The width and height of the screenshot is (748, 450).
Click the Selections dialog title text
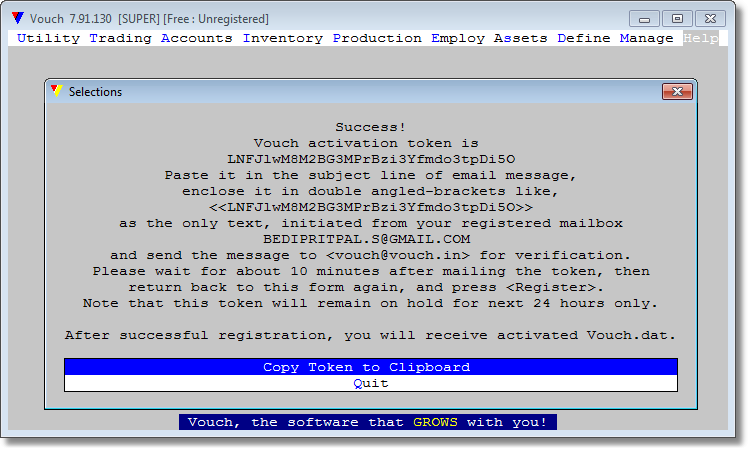(95, 92)
